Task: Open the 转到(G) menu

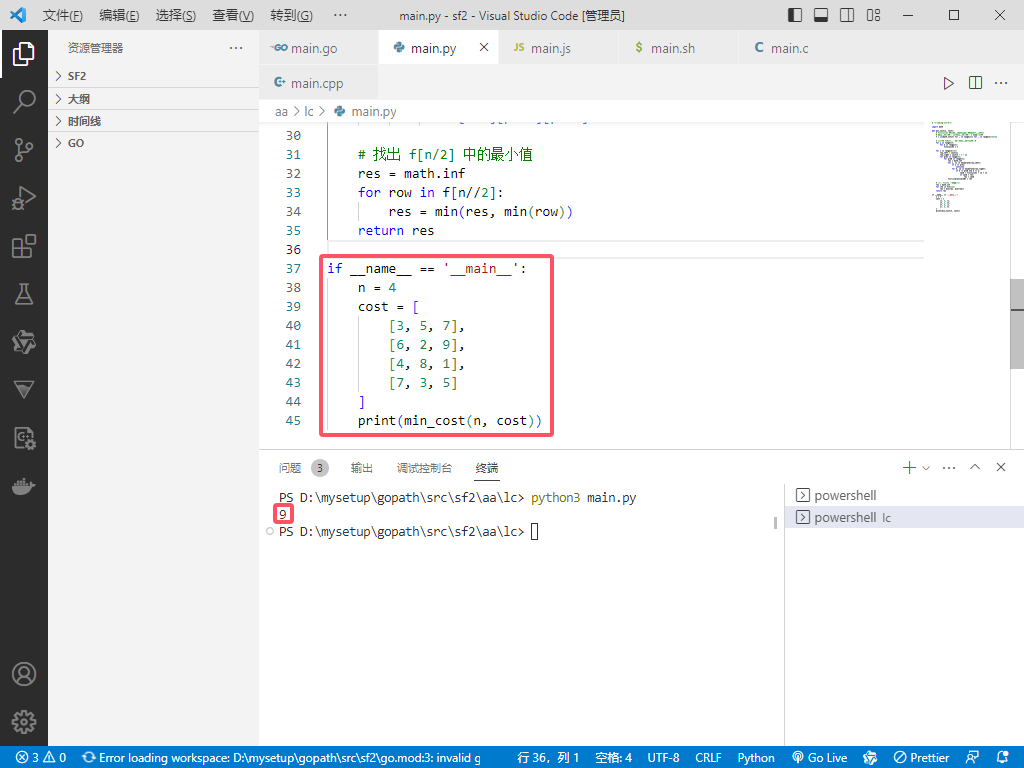Action: point(291,15)
